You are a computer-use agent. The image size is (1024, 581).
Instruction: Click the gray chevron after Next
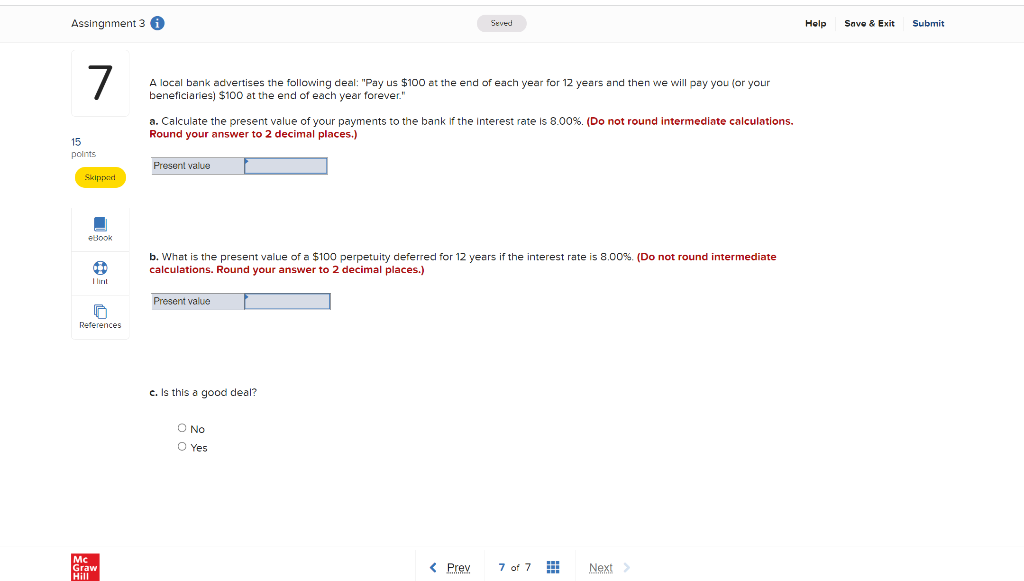click(627, 567)
